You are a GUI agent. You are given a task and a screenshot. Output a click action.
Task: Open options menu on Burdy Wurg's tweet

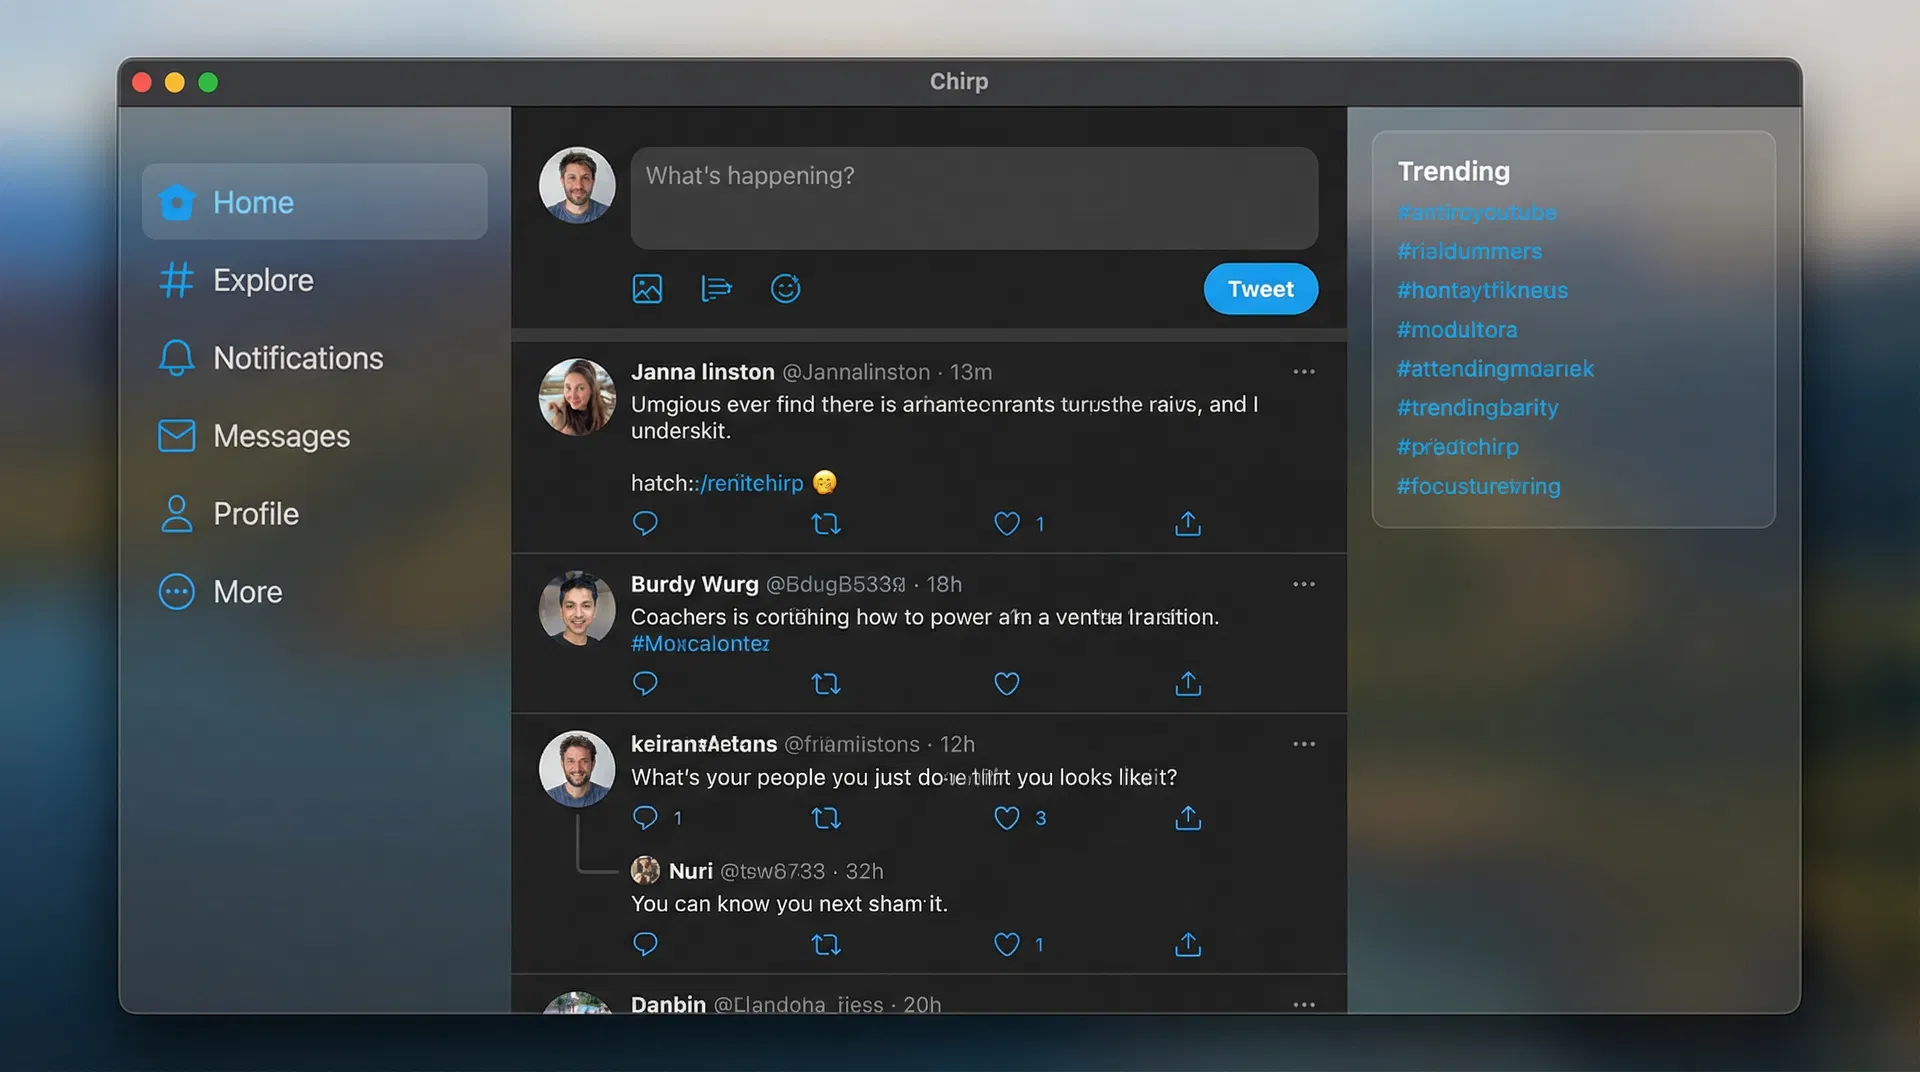[1304, 584]
